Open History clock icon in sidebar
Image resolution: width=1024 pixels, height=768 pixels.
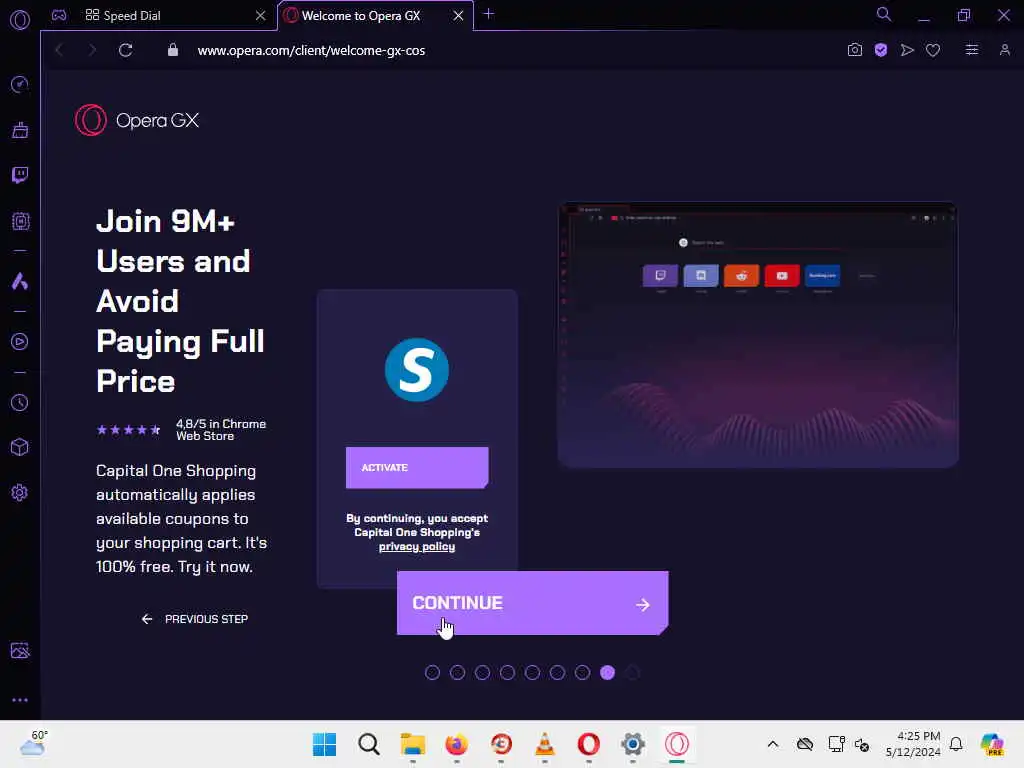coord(20,402)
